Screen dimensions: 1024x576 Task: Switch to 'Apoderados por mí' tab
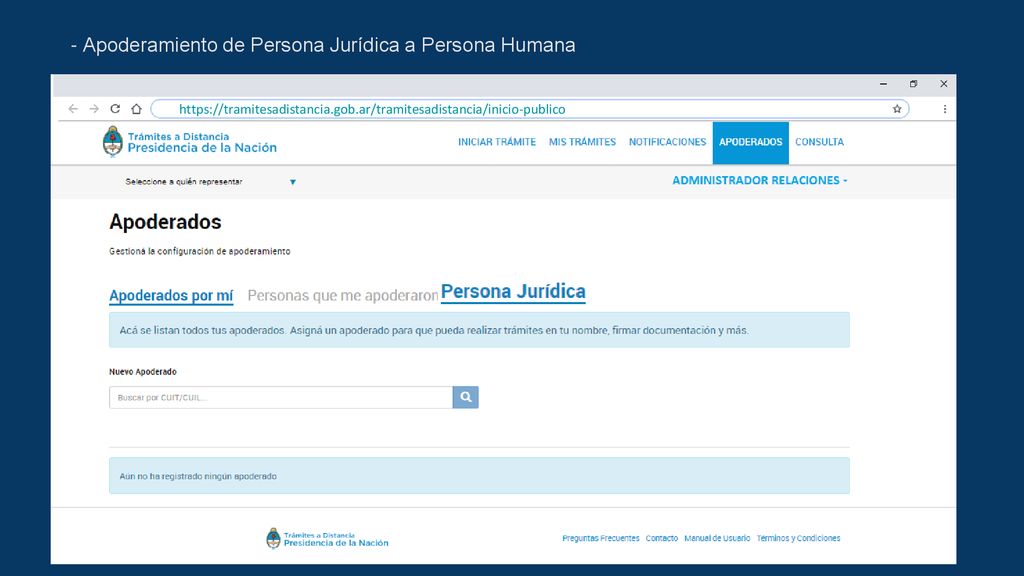tap(171, 296)
